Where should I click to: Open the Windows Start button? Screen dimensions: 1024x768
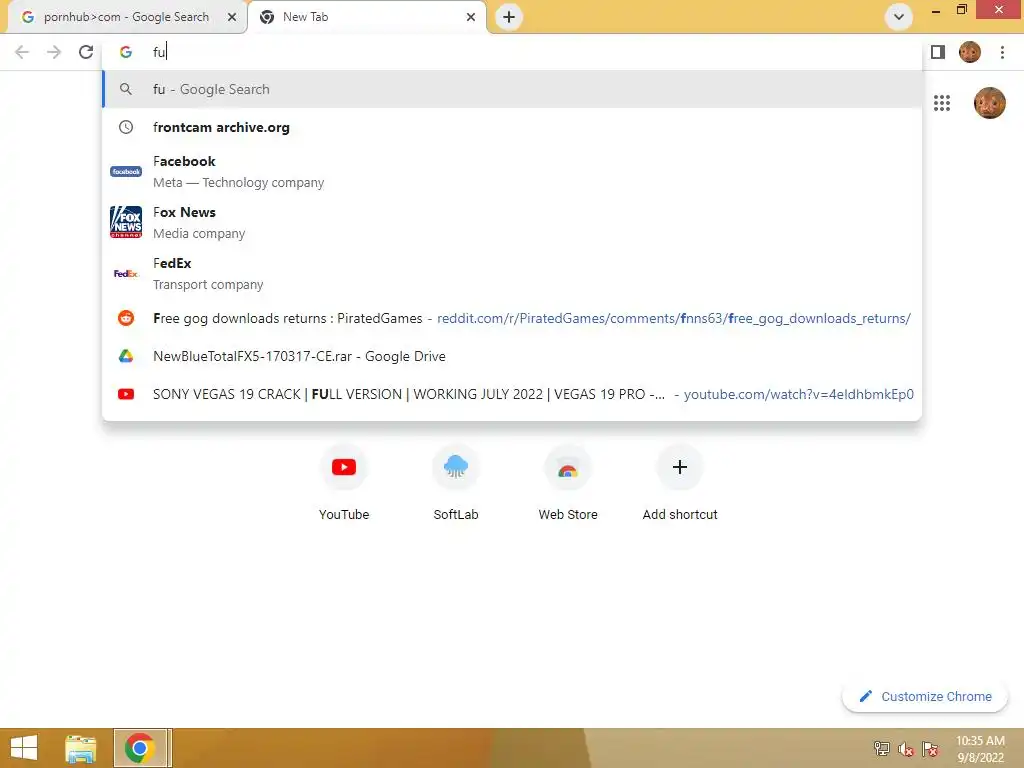24,748
